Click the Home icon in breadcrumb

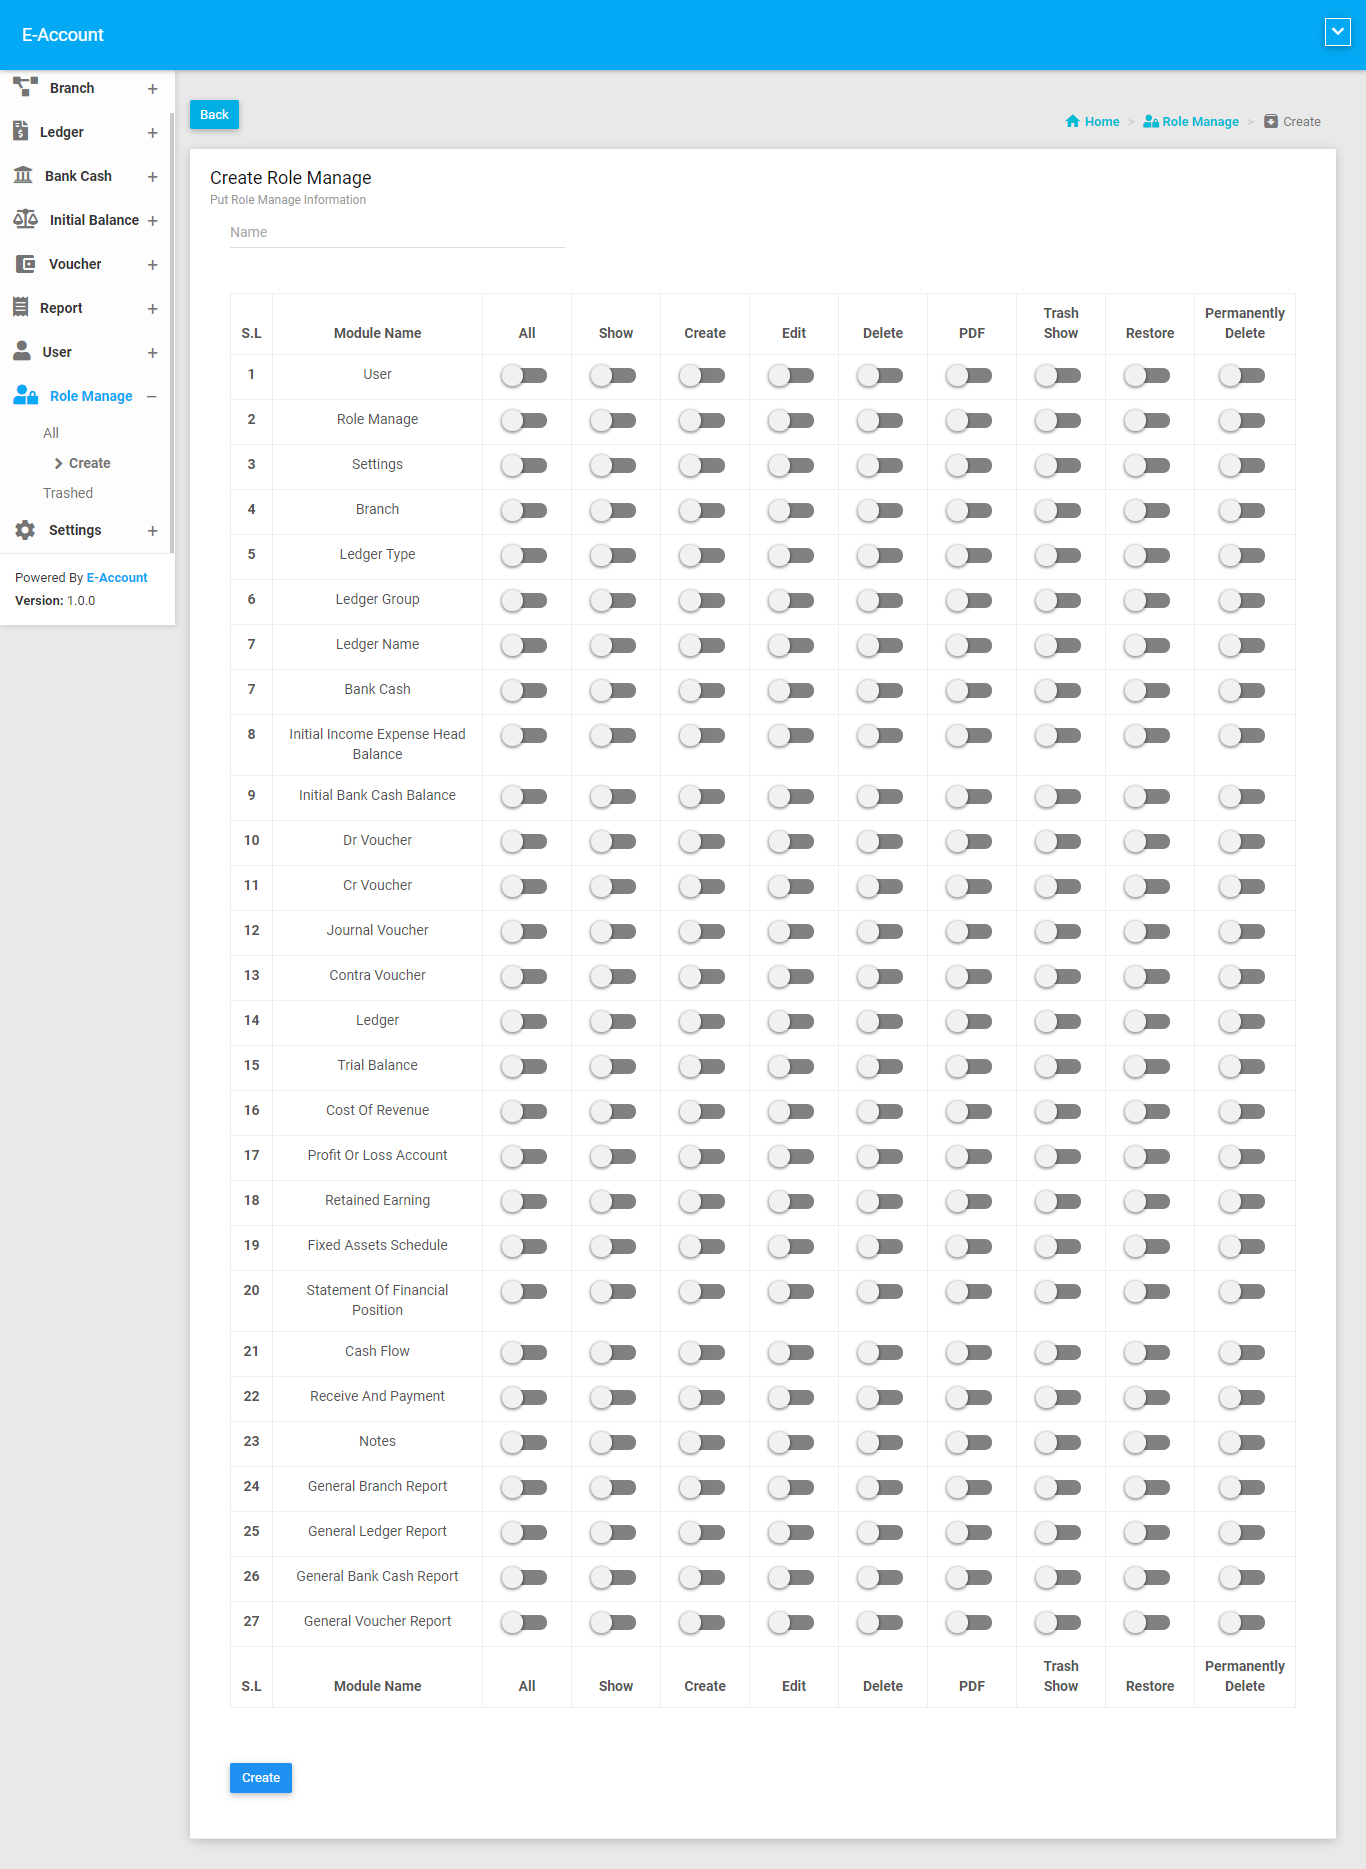coord(1072,121)
